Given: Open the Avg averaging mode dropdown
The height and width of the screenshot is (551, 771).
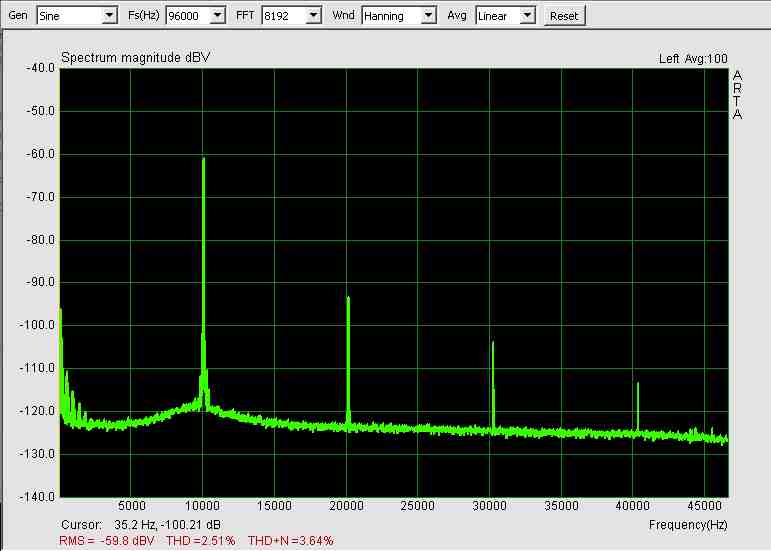Looking at the screenshot, I should click(x=528, y=16).
